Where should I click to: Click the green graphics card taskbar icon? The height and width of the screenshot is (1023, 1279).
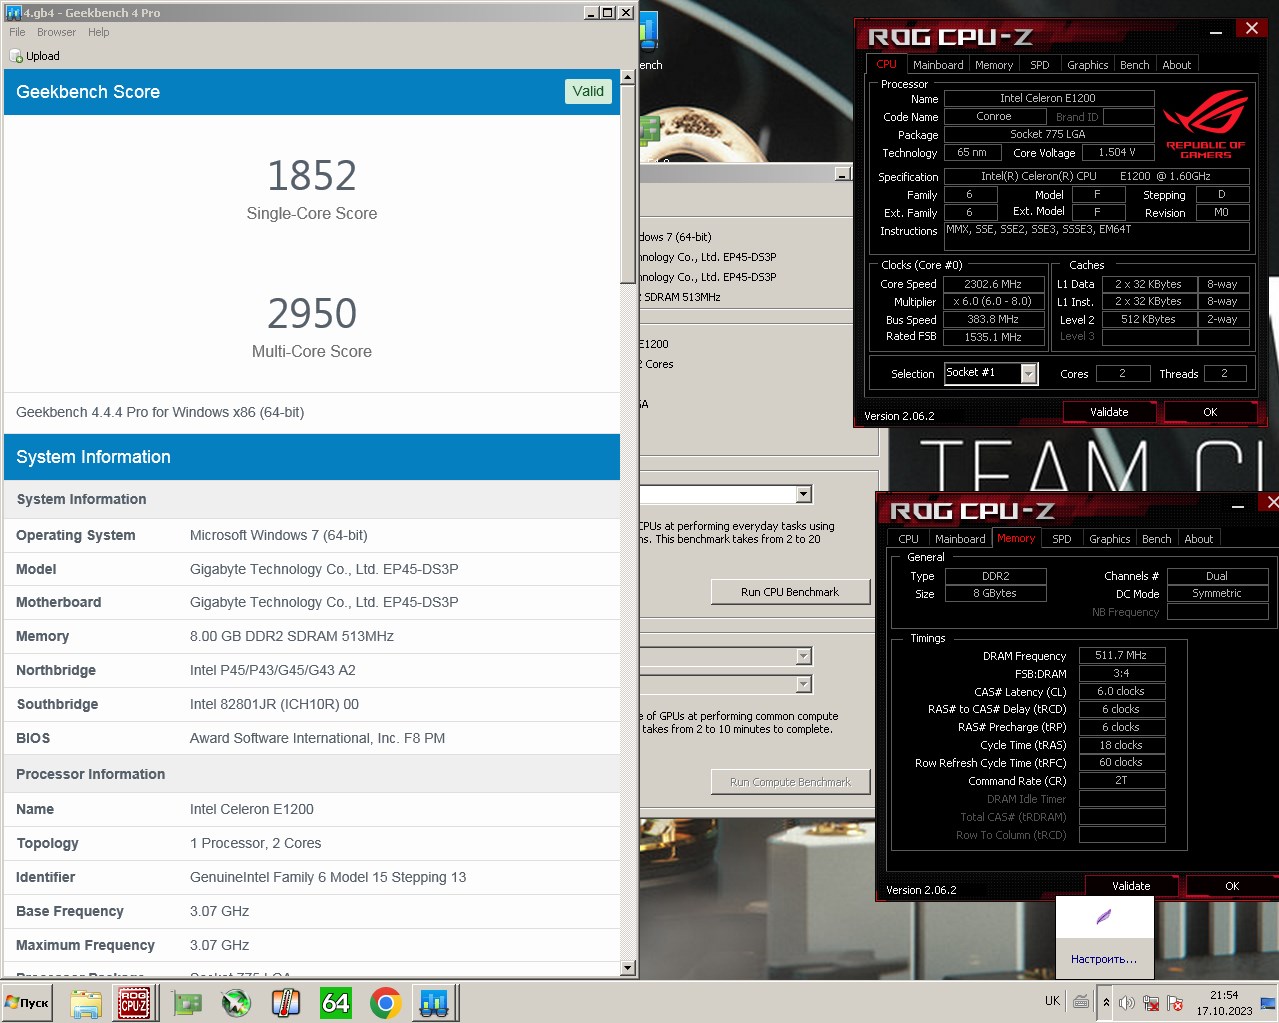(x=187, y=1003)
